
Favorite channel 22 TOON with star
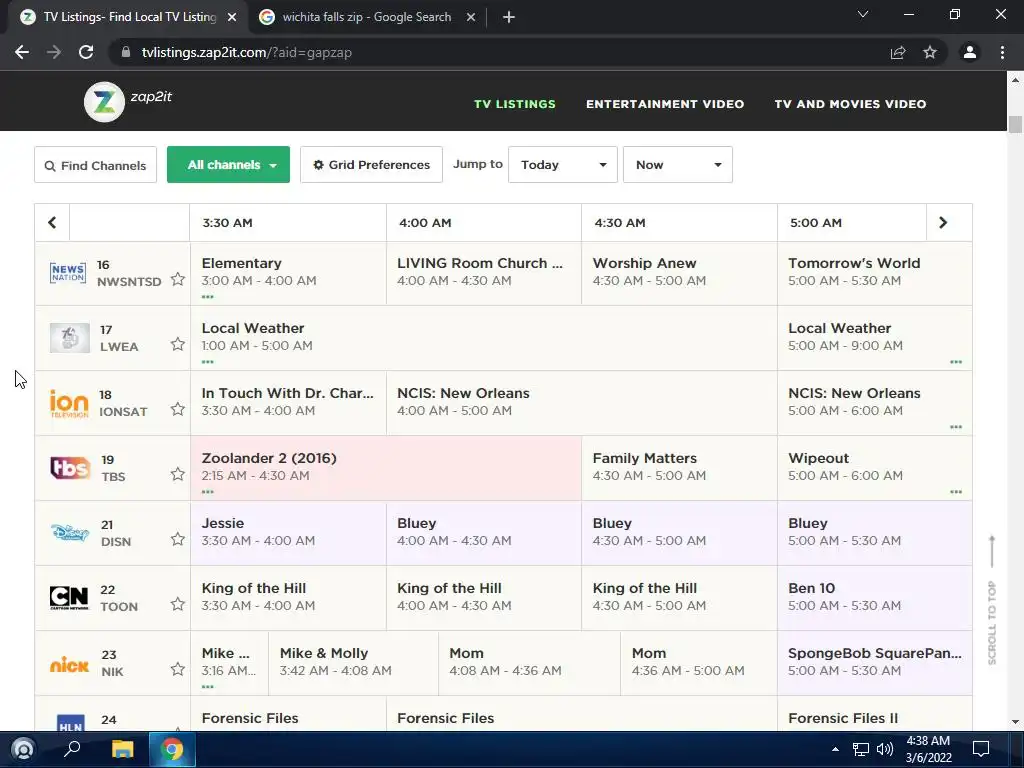coord(178,604)
